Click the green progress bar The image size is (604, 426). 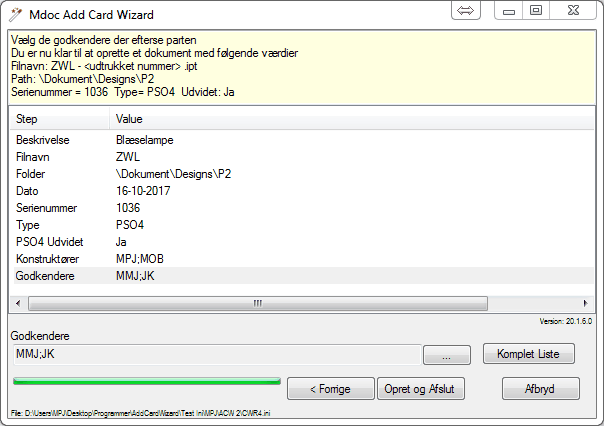click(147, 381)
